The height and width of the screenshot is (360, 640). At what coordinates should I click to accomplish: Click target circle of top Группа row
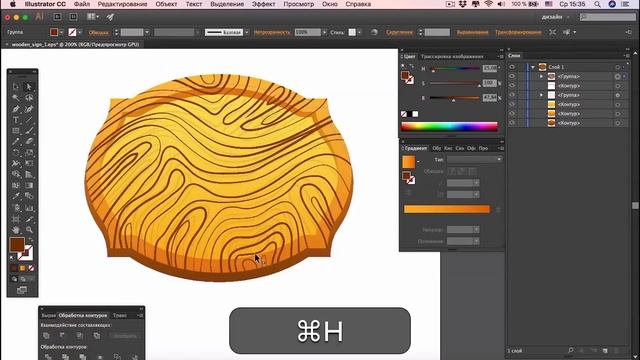click(x=618, y=76)
